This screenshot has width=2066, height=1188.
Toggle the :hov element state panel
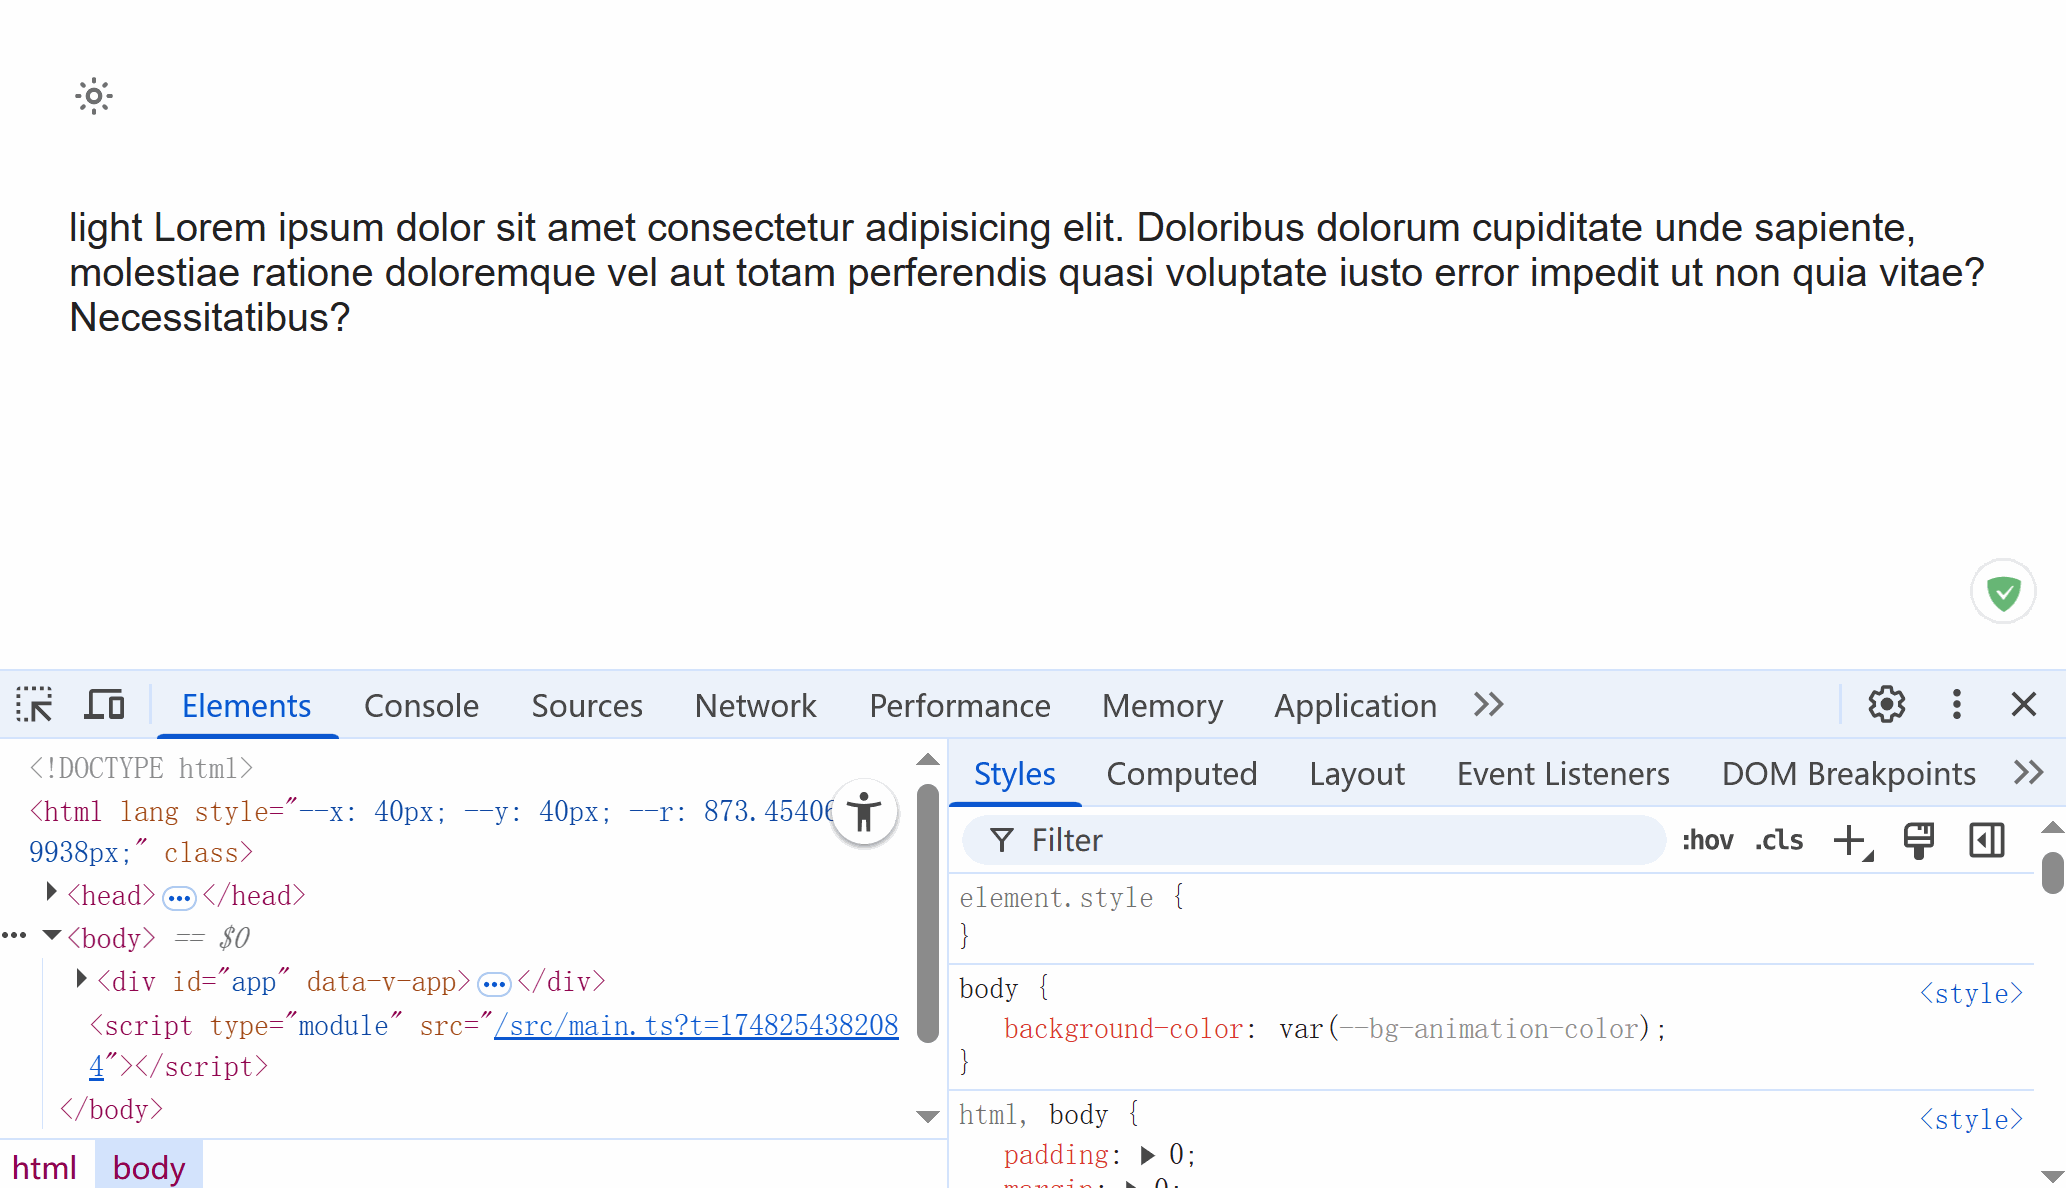1707,840
